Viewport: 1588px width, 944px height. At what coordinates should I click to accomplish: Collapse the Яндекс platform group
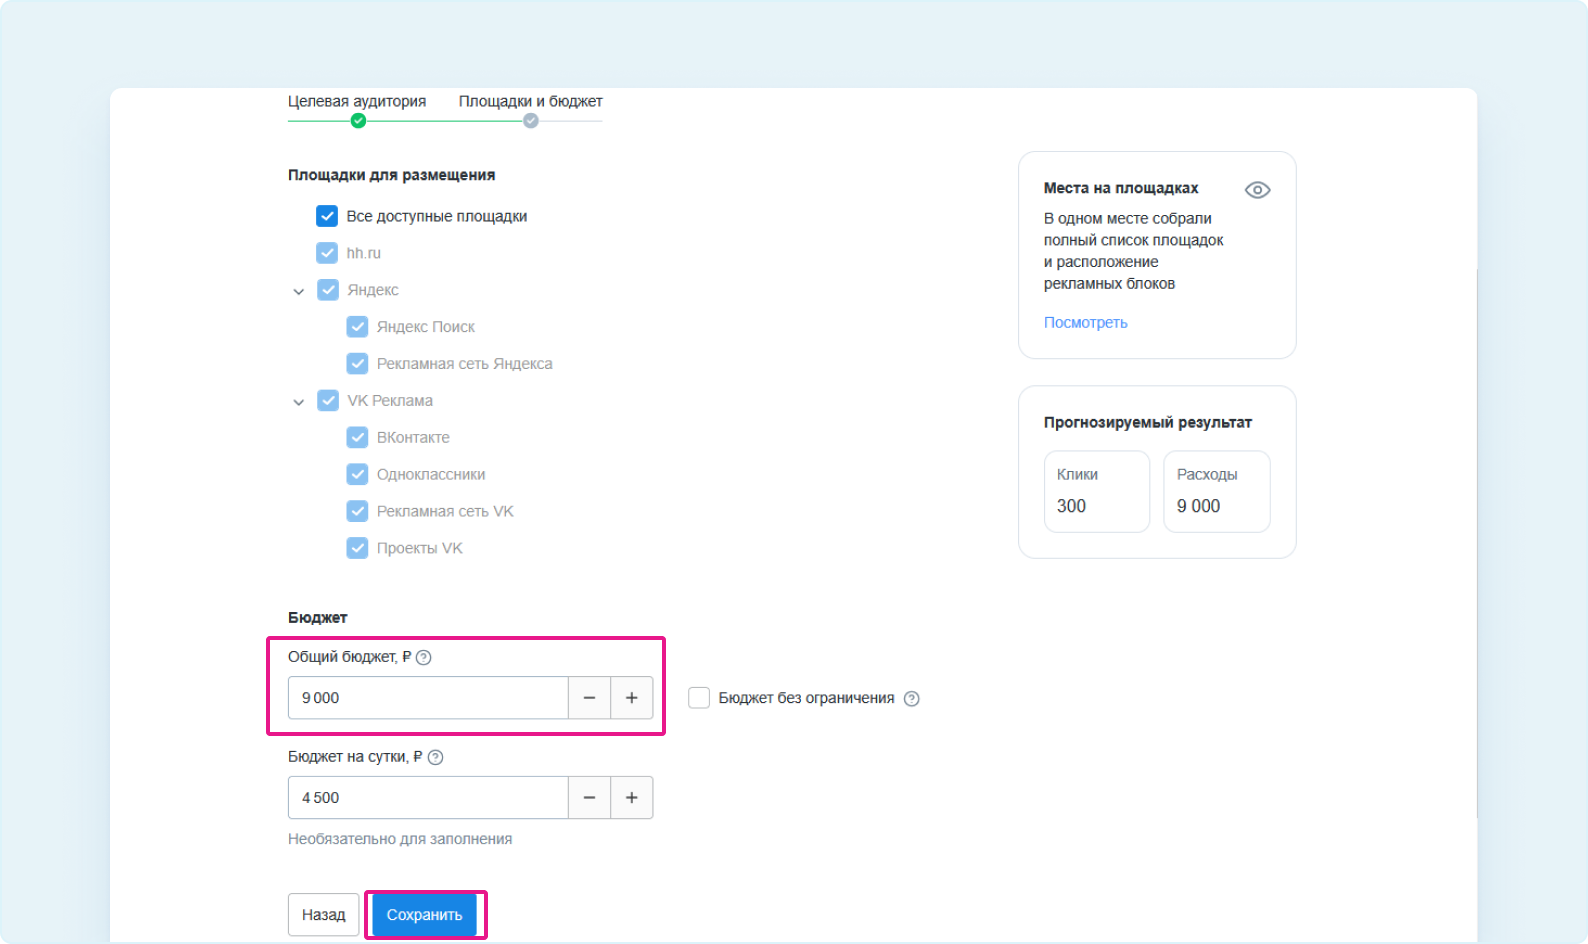[x=298, y=291]
